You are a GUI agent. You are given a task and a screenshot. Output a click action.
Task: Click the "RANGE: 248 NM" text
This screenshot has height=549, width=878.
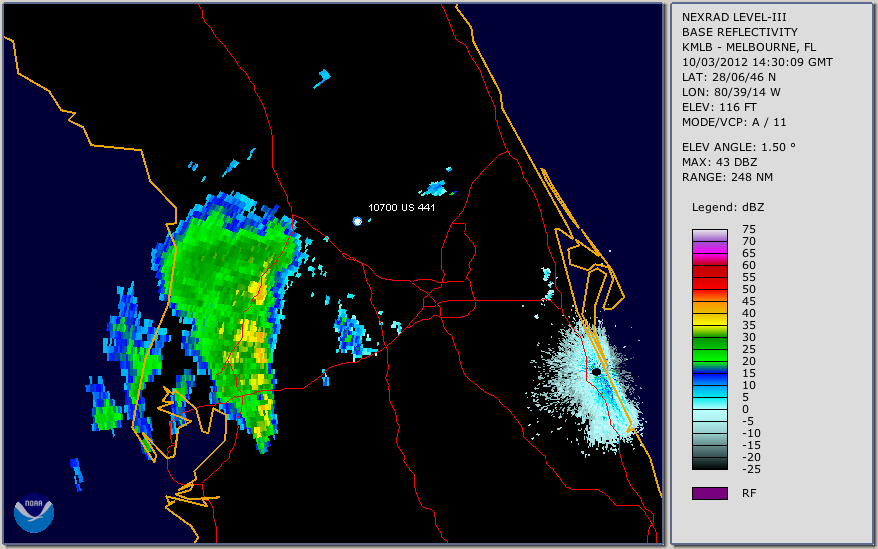click(727, 178)
